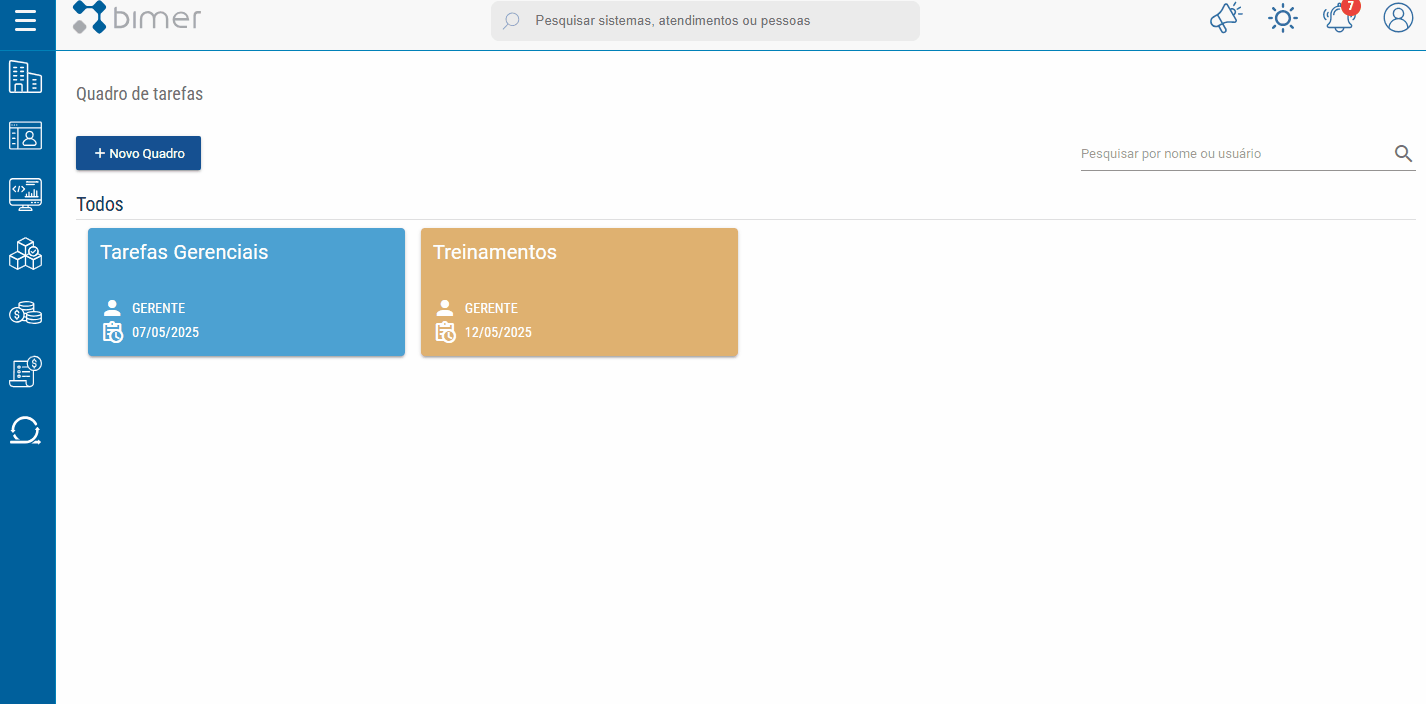The image size is (1426, 704).
Task: Open the circular sync arrows sidebar icon
Action: (x=26, y=431)
